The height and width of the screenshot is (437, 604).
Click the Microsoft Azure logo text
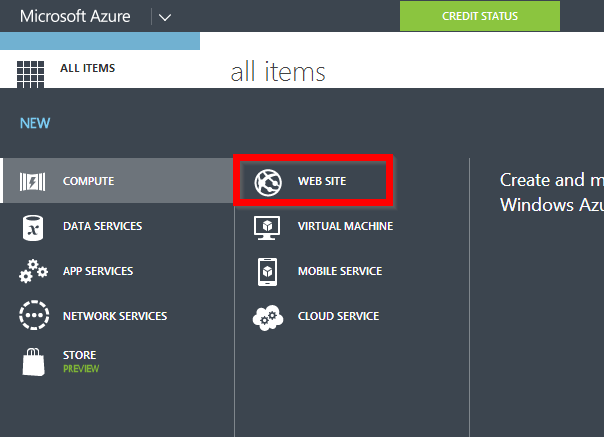[75, 17]
